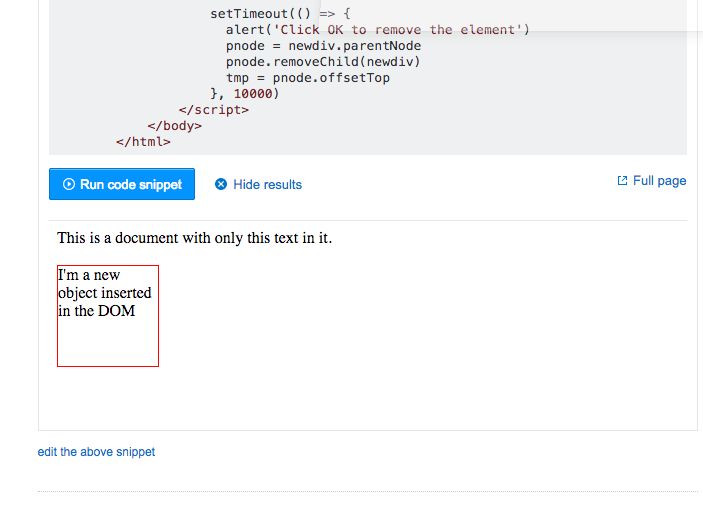
Task: Click the closing </html> tag
Action: click(143, 142)
